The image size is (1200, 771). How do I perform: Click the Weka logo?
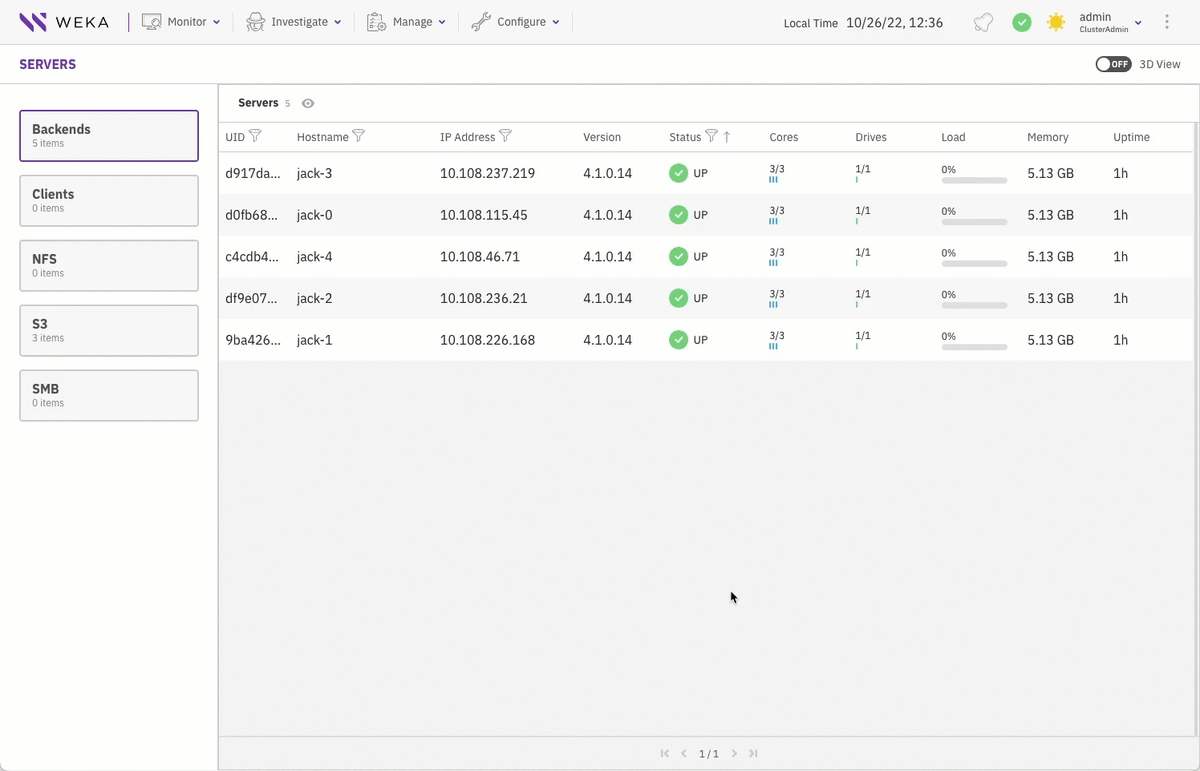(65, 21)
